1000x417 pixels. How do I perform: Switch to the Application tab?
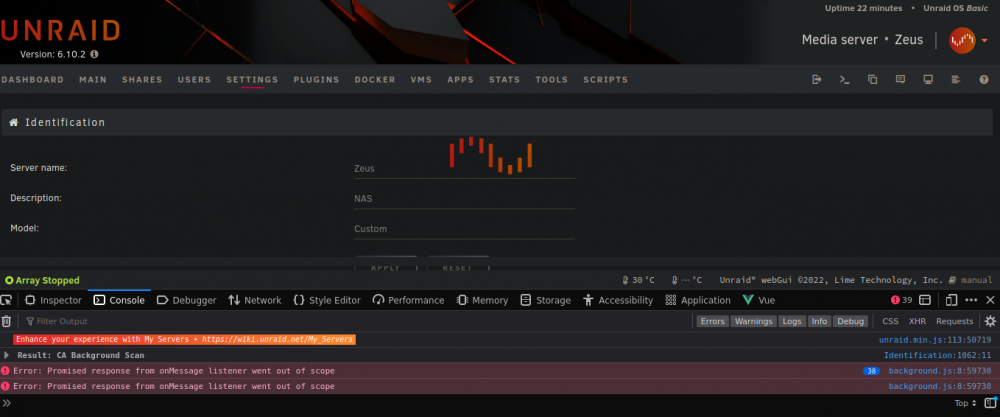point(698,300)
